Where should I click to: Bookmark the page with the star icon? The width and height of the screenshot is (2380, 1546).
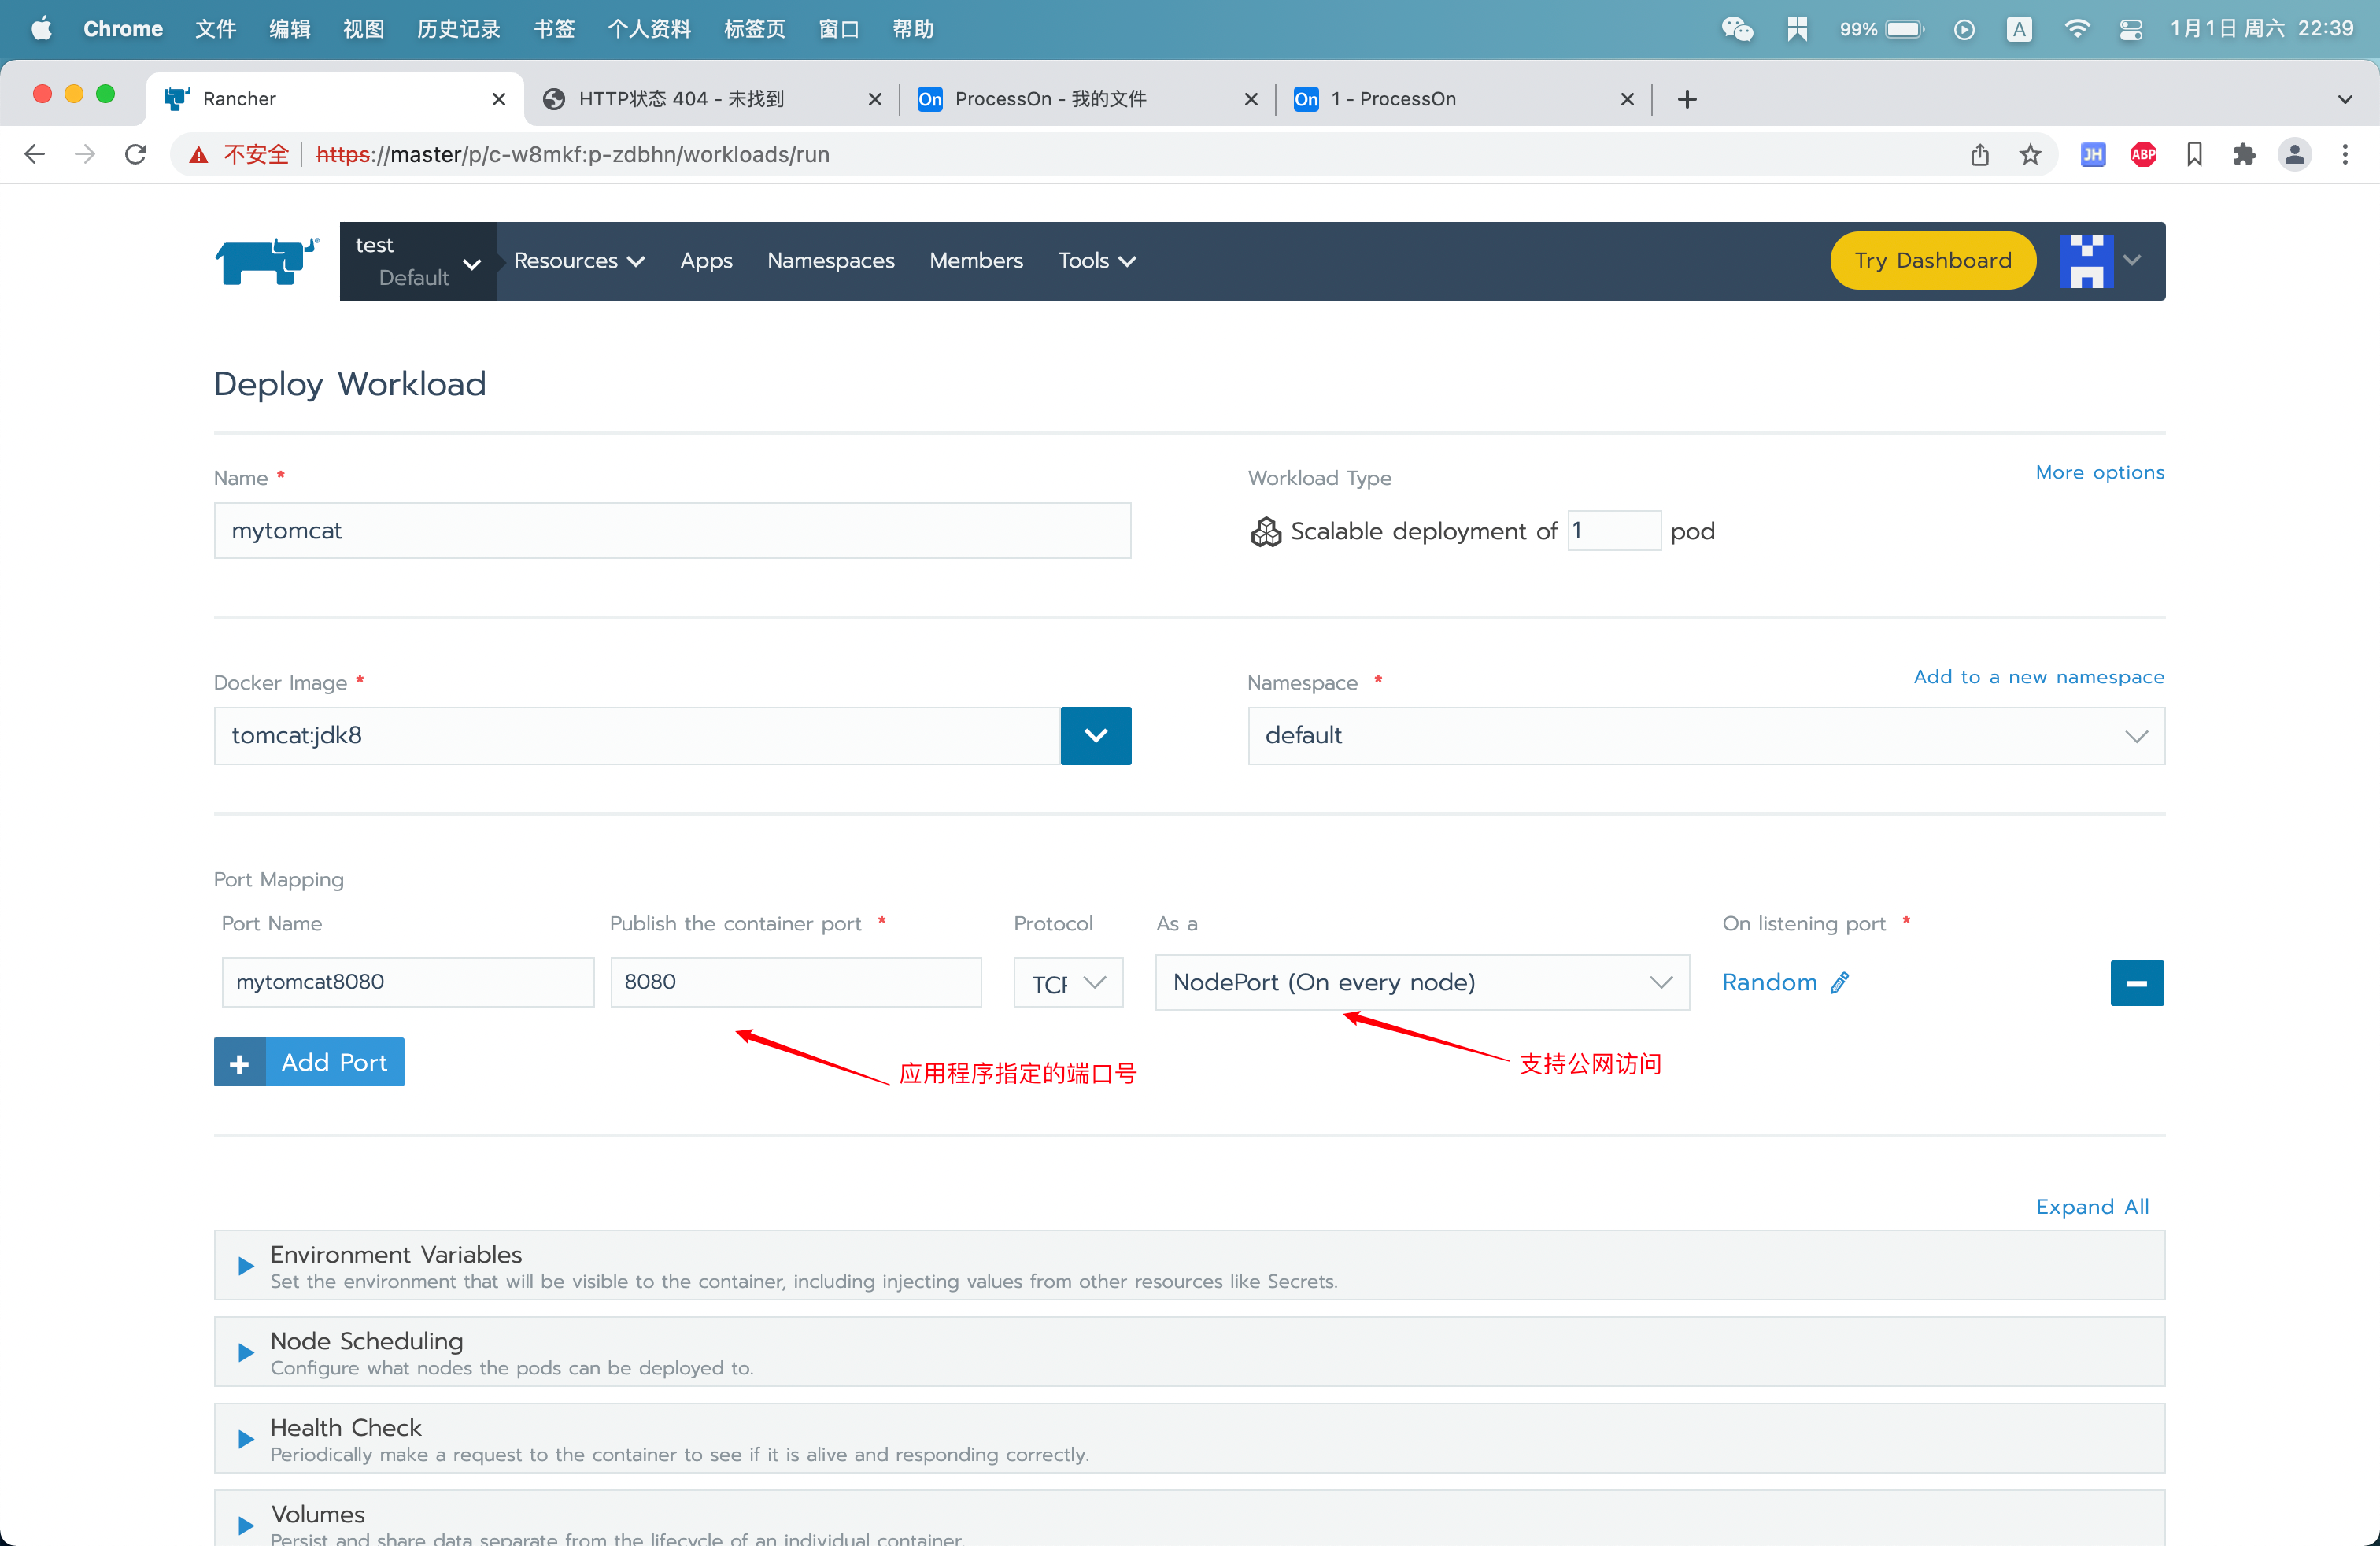(2030, 155)
